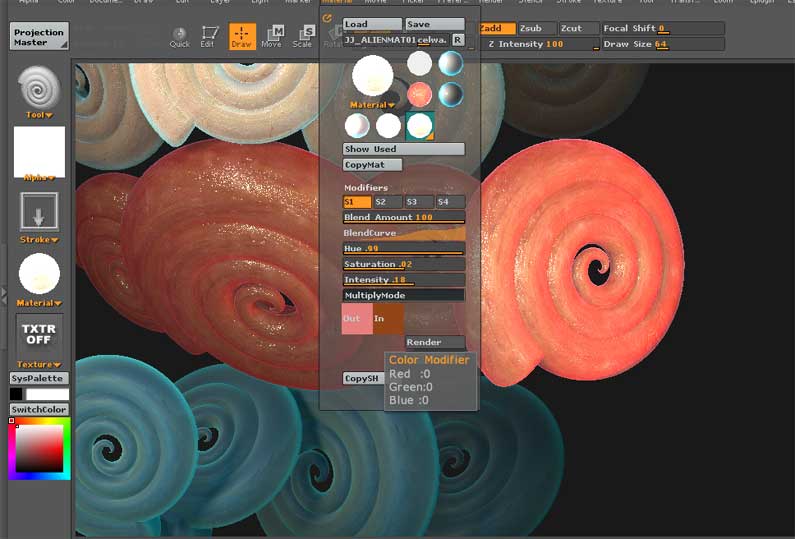Select the S3 shader slot
This screenshot has height=539, width=795.
click(x=419, y=202)
